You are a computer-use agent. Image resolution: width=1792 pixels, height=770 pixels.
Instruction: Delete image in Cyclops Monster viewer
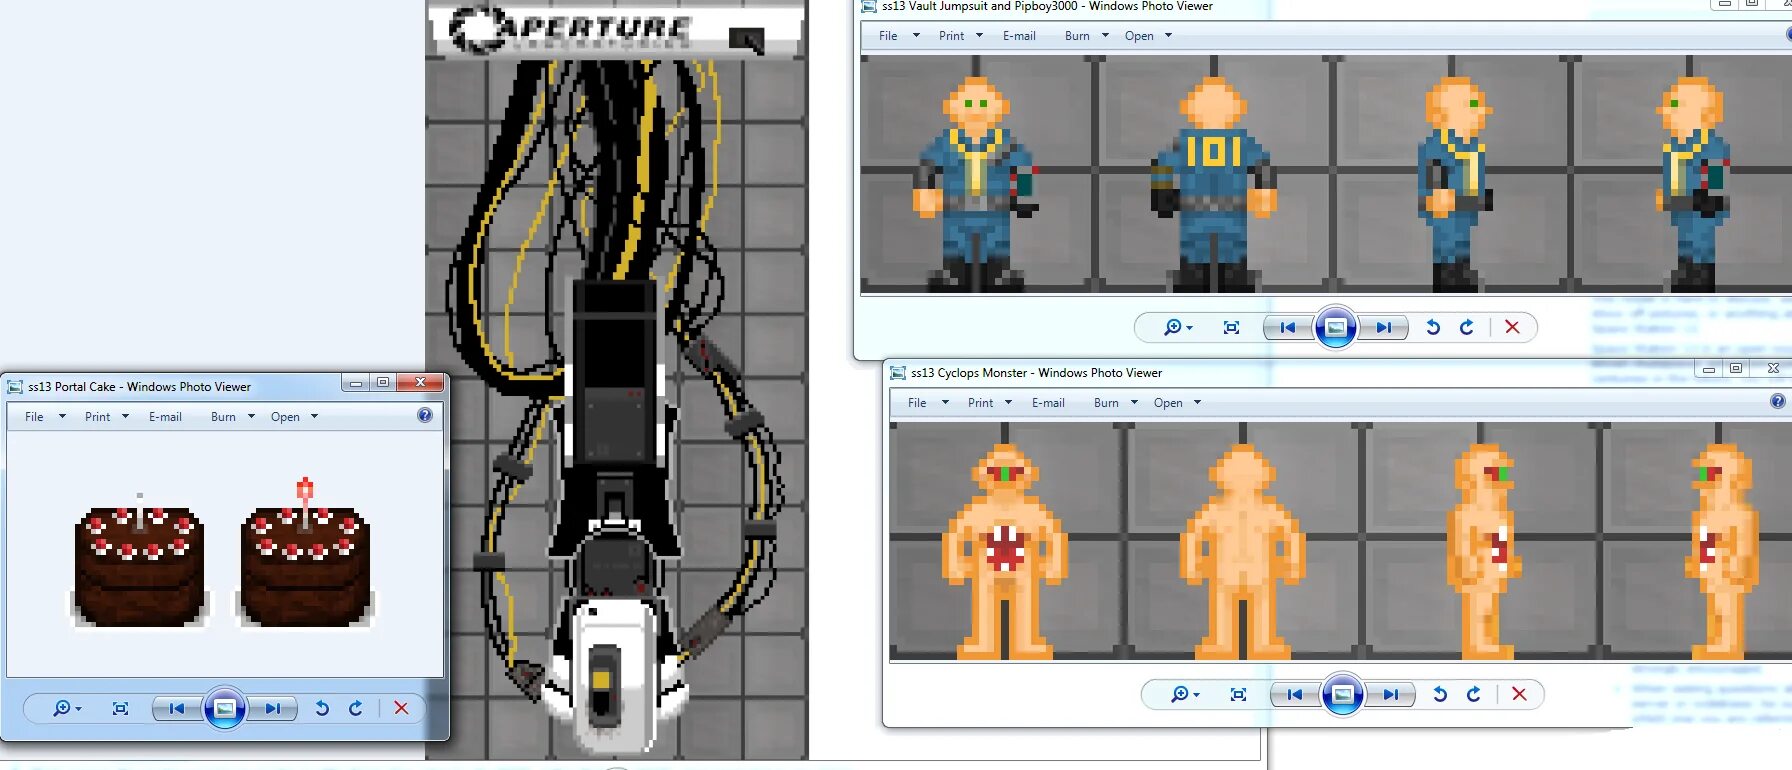(x=1519, y=694)
